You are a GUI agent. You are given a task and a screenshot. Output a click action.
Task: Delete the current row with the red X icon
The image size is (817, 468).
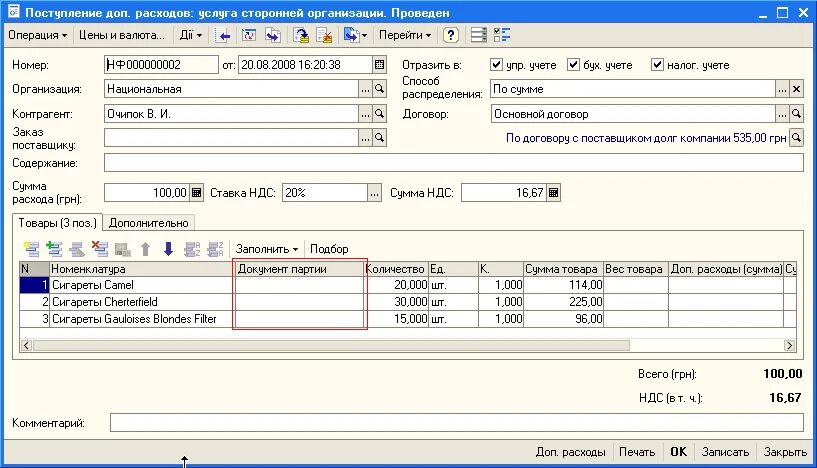tap(100, 249)
